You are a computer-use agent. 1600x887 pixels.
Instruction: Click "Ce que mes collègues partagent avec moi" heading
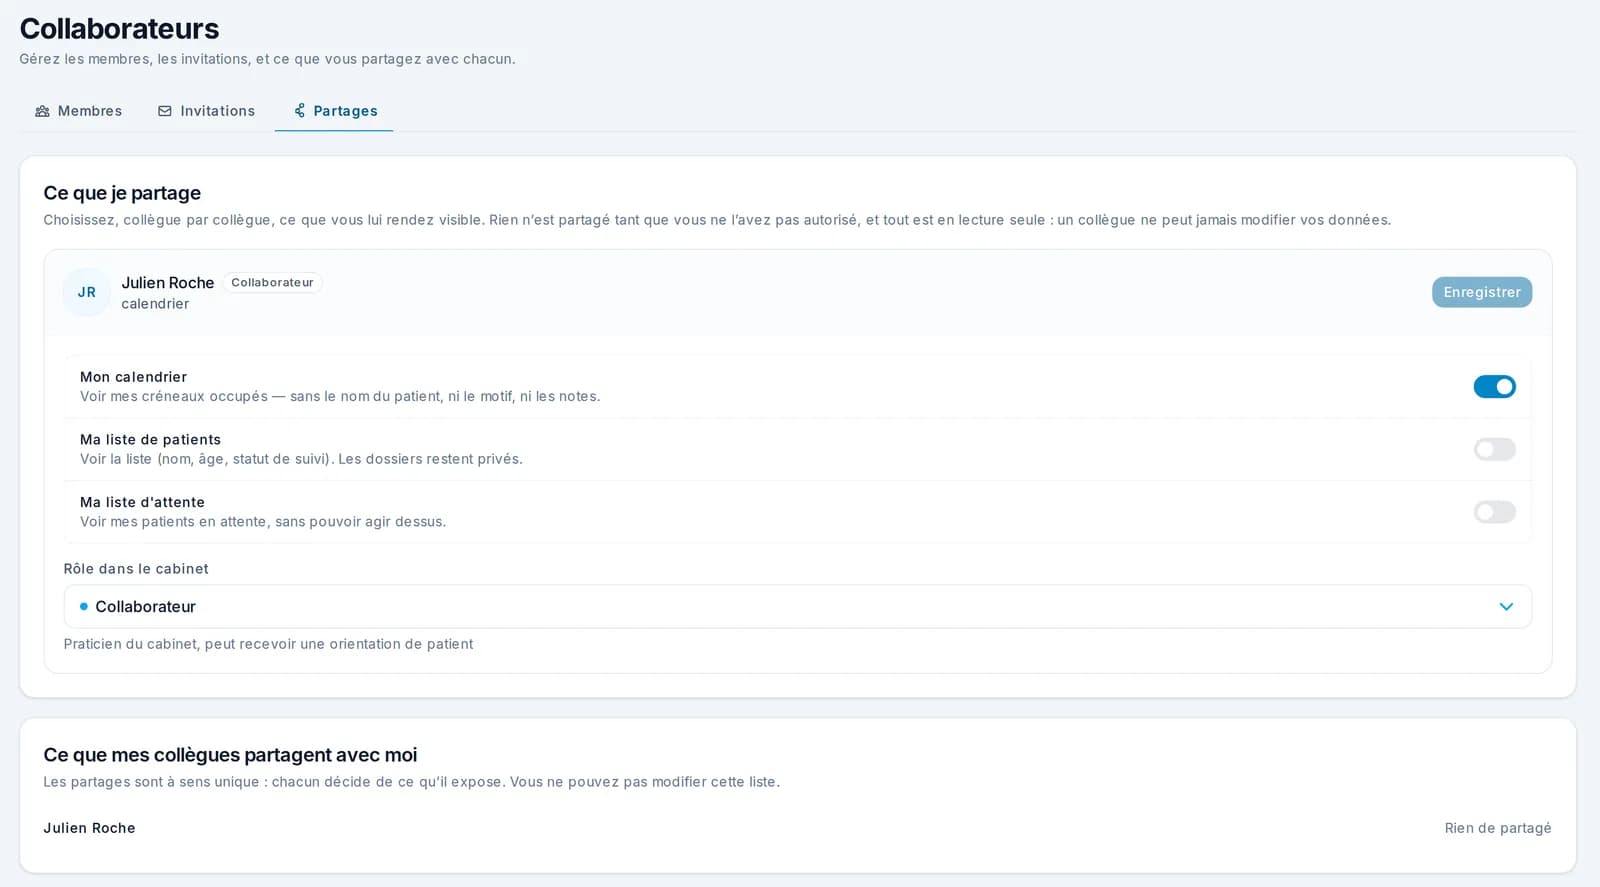(230, 755)
